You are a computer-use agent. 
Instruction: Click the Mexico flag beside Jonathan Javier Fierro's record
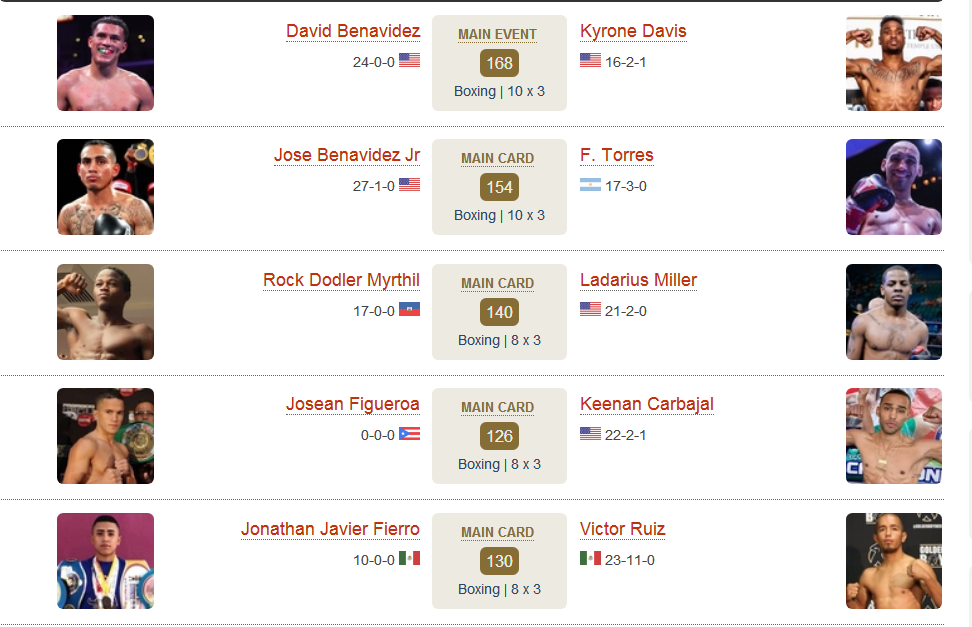[409, 558]
